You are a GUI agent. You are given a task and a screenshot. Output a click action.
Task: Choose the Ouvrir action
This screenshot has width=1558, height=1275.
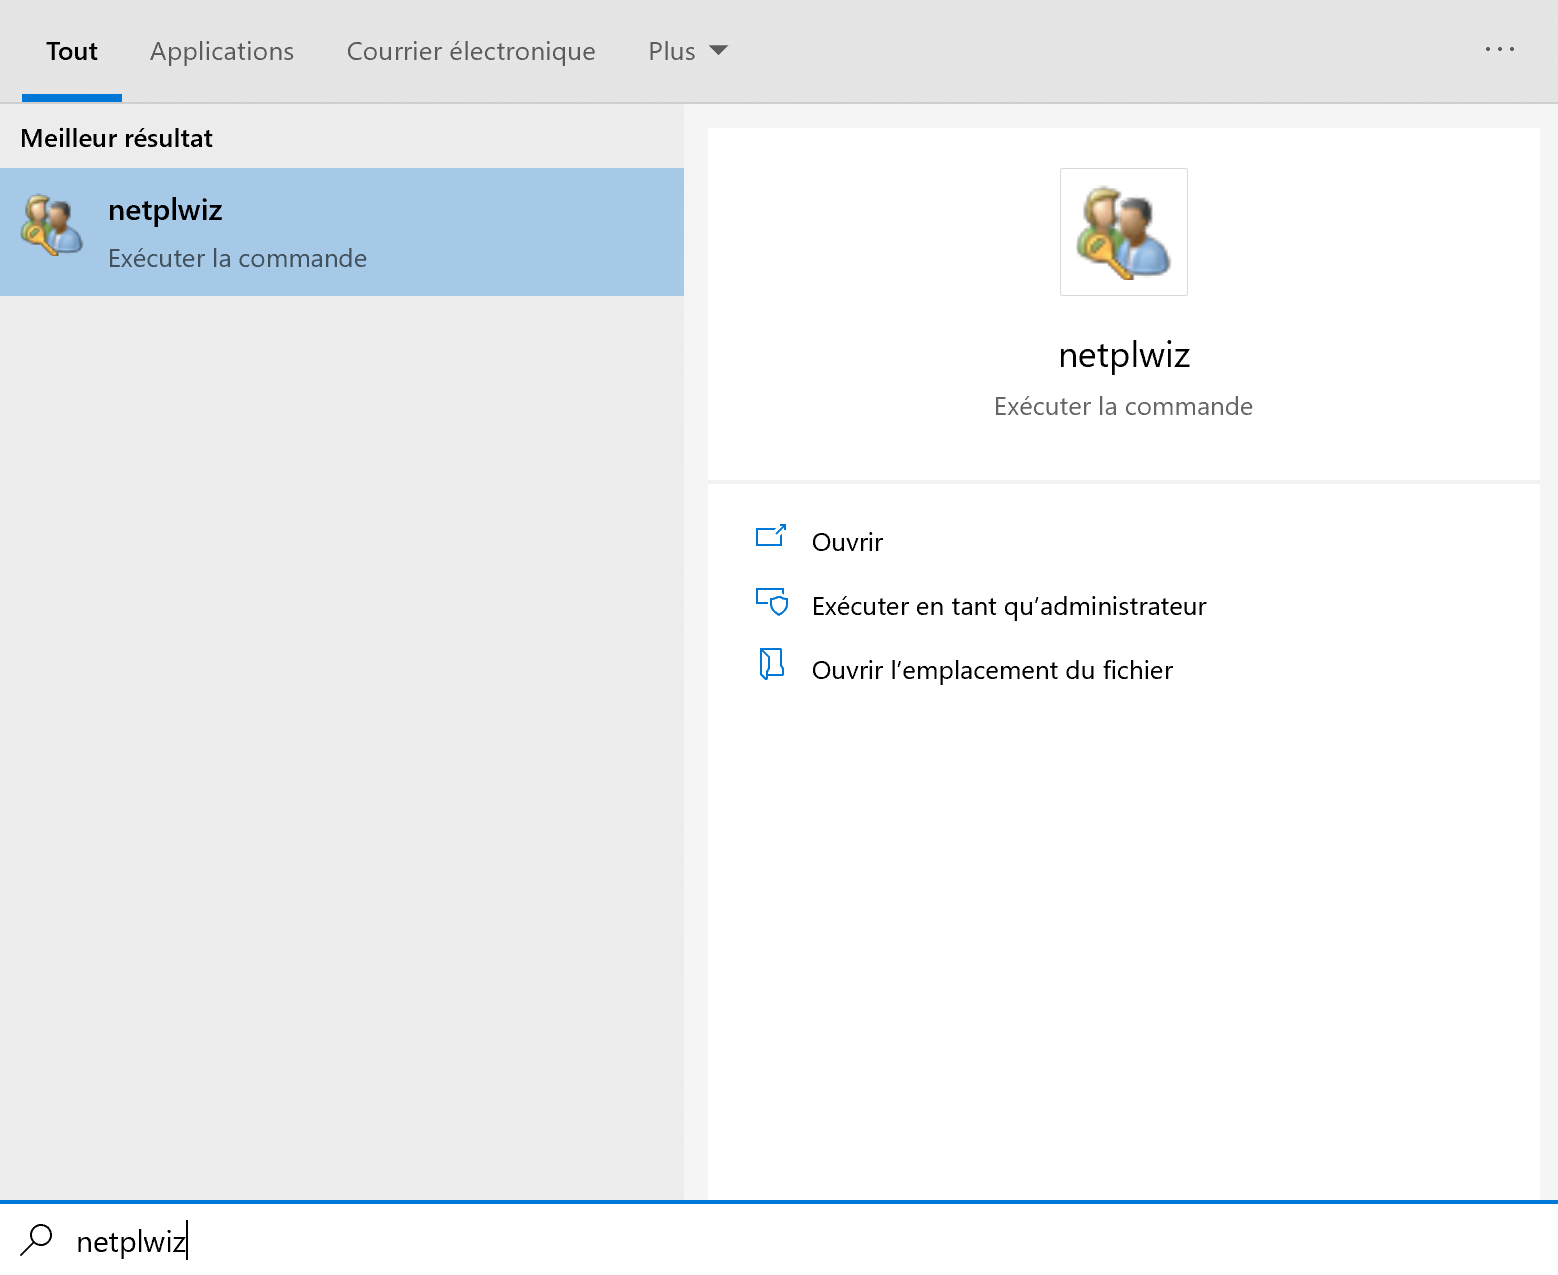pos(847,542)
